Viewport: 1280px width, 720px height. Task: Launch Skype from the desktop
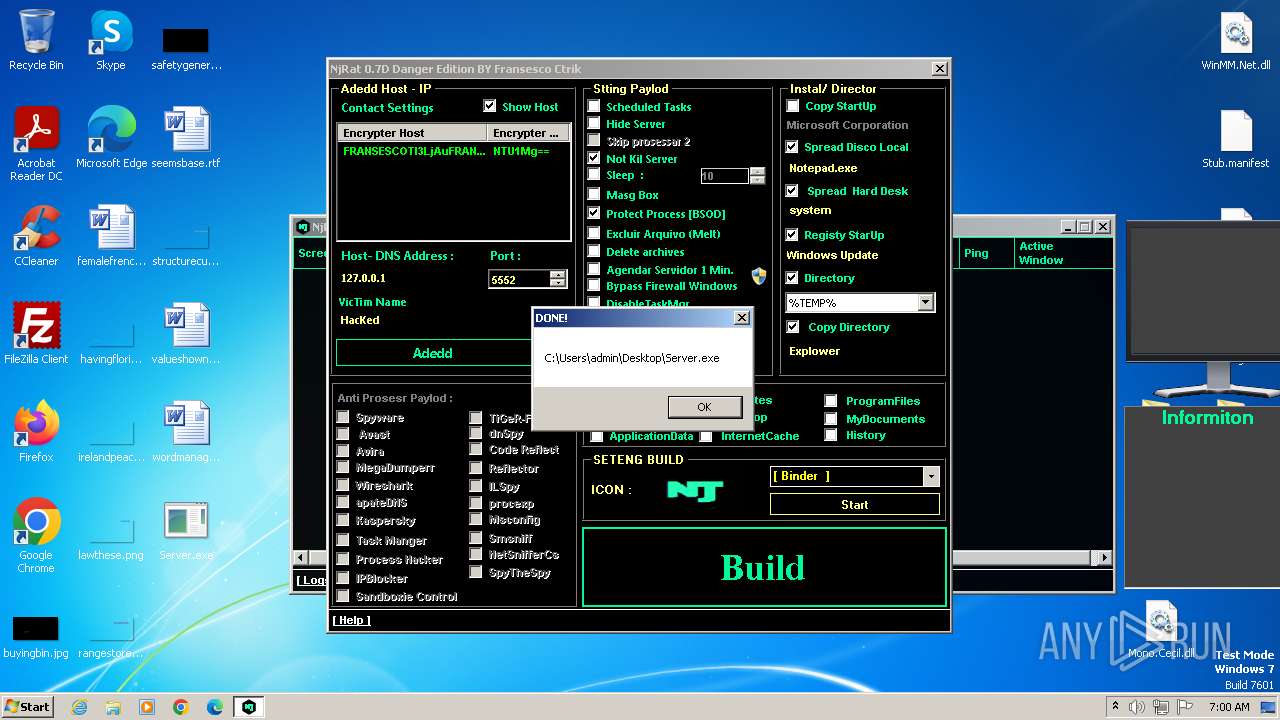(110, 40)
